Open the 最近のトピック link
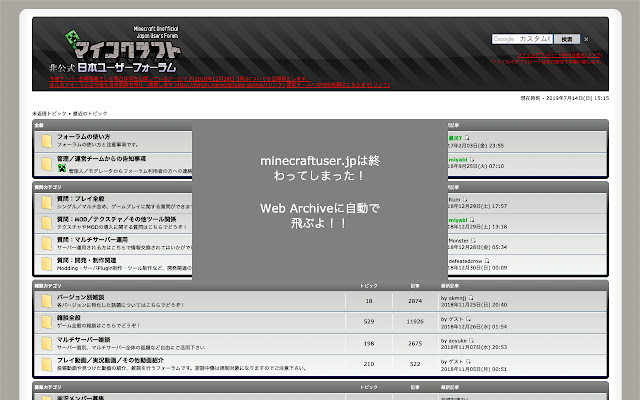This screenshot has height=400, width=640. 90,113
